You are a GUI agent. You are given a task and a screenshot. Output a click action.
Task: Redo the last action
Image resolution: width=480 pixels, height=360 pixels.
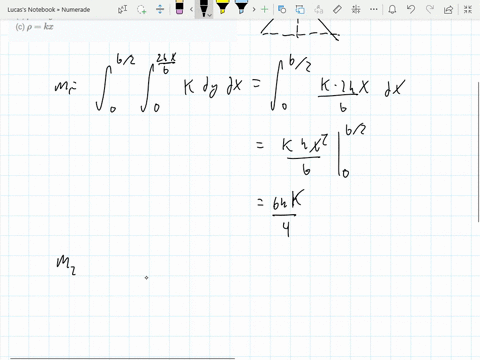pyautogui.click(x=430, y=9)
